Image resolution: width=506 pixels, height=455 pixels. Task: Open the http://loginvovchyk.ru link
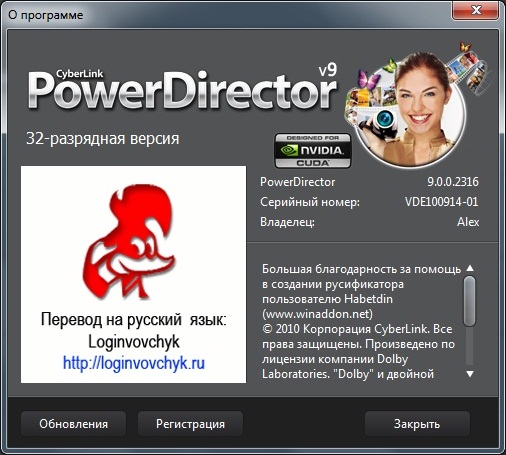coord(134,363)
